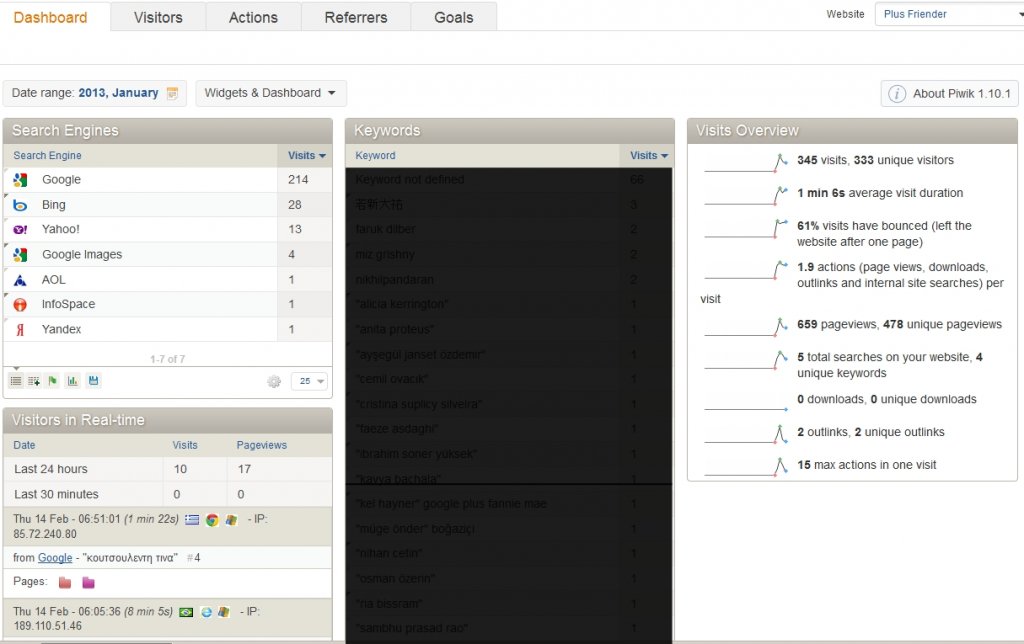Open the Date range 2013, January picker
The width and height of the screenshot is (1024, 644).
coord(95,93)
